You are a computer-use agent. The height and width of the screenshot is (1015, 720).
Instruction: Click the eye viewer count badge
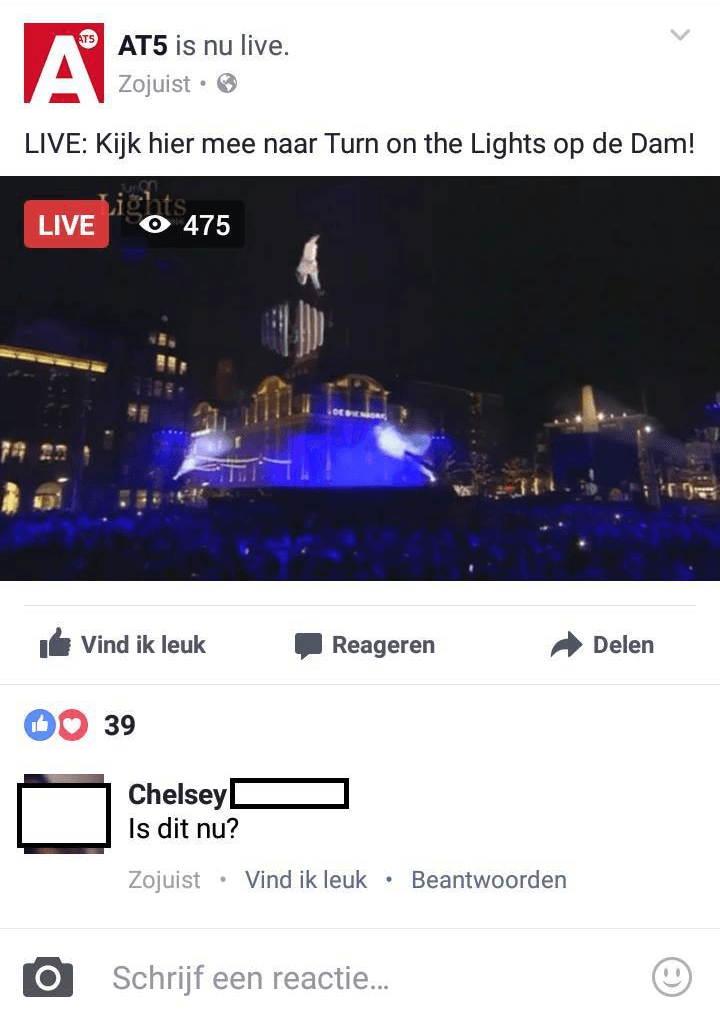(184, 225)
